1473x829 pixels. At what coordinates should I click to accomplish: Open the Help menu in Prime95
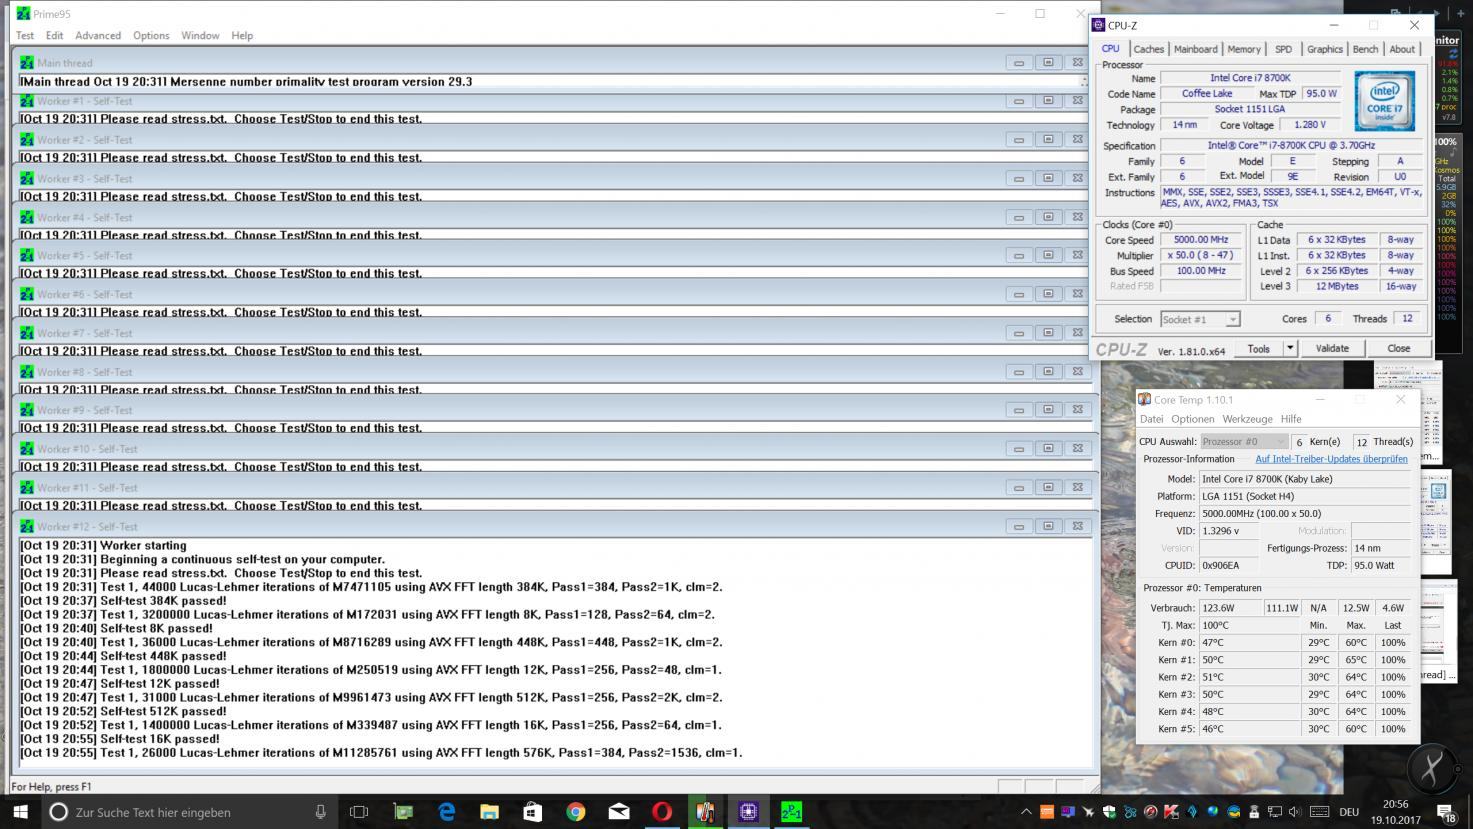tap(242, 35)
